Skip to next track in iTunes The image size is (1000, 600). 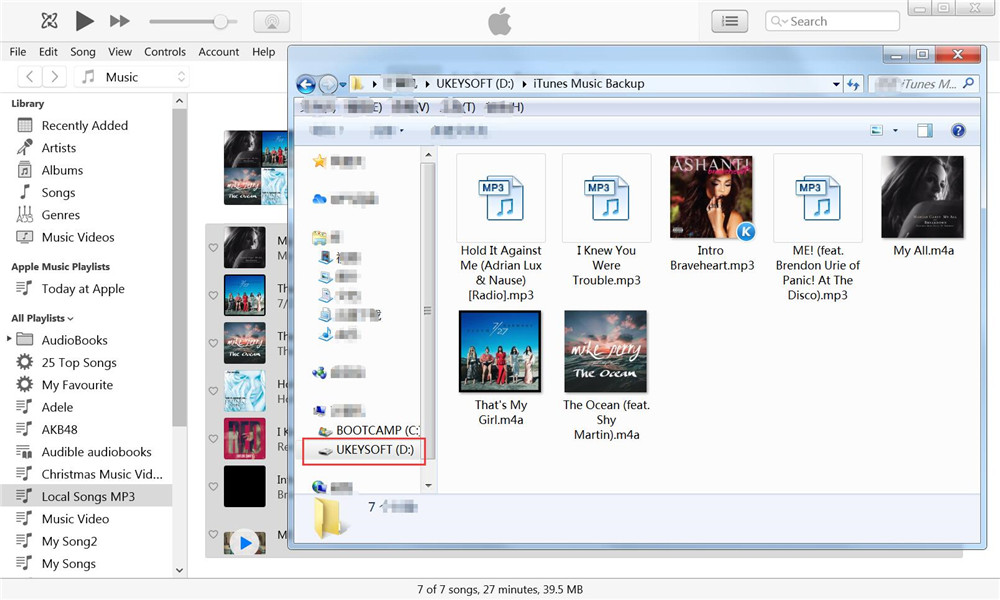coord(120,21)
